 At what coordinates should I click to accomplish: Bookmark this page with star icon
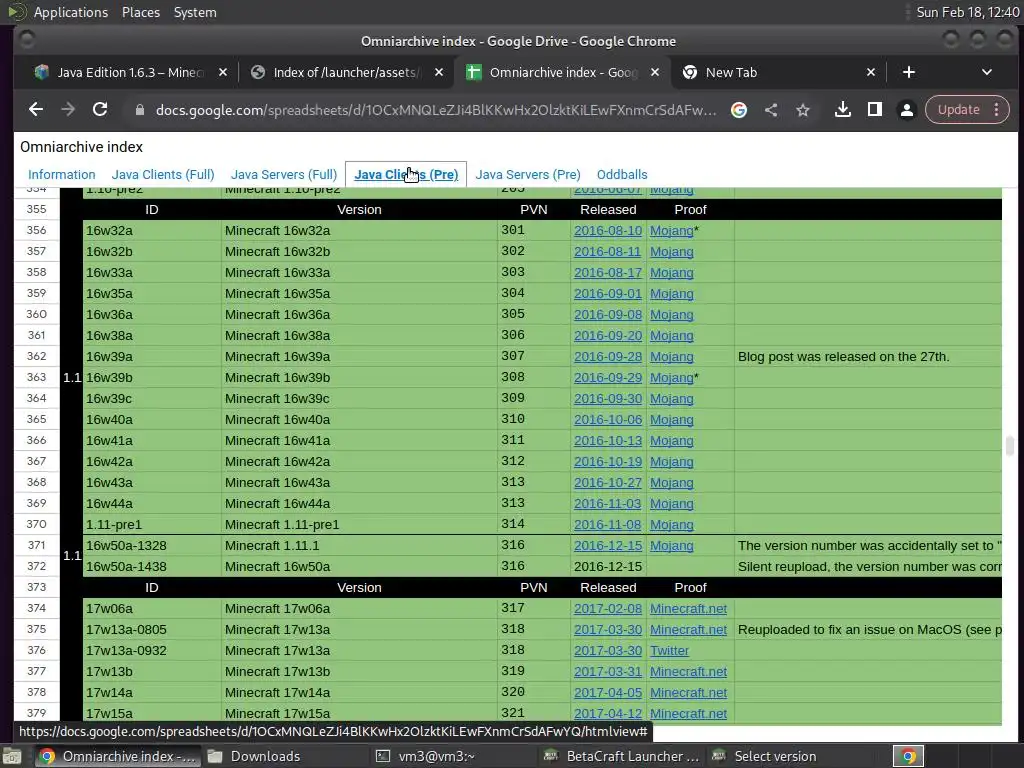tap(803, 110)
